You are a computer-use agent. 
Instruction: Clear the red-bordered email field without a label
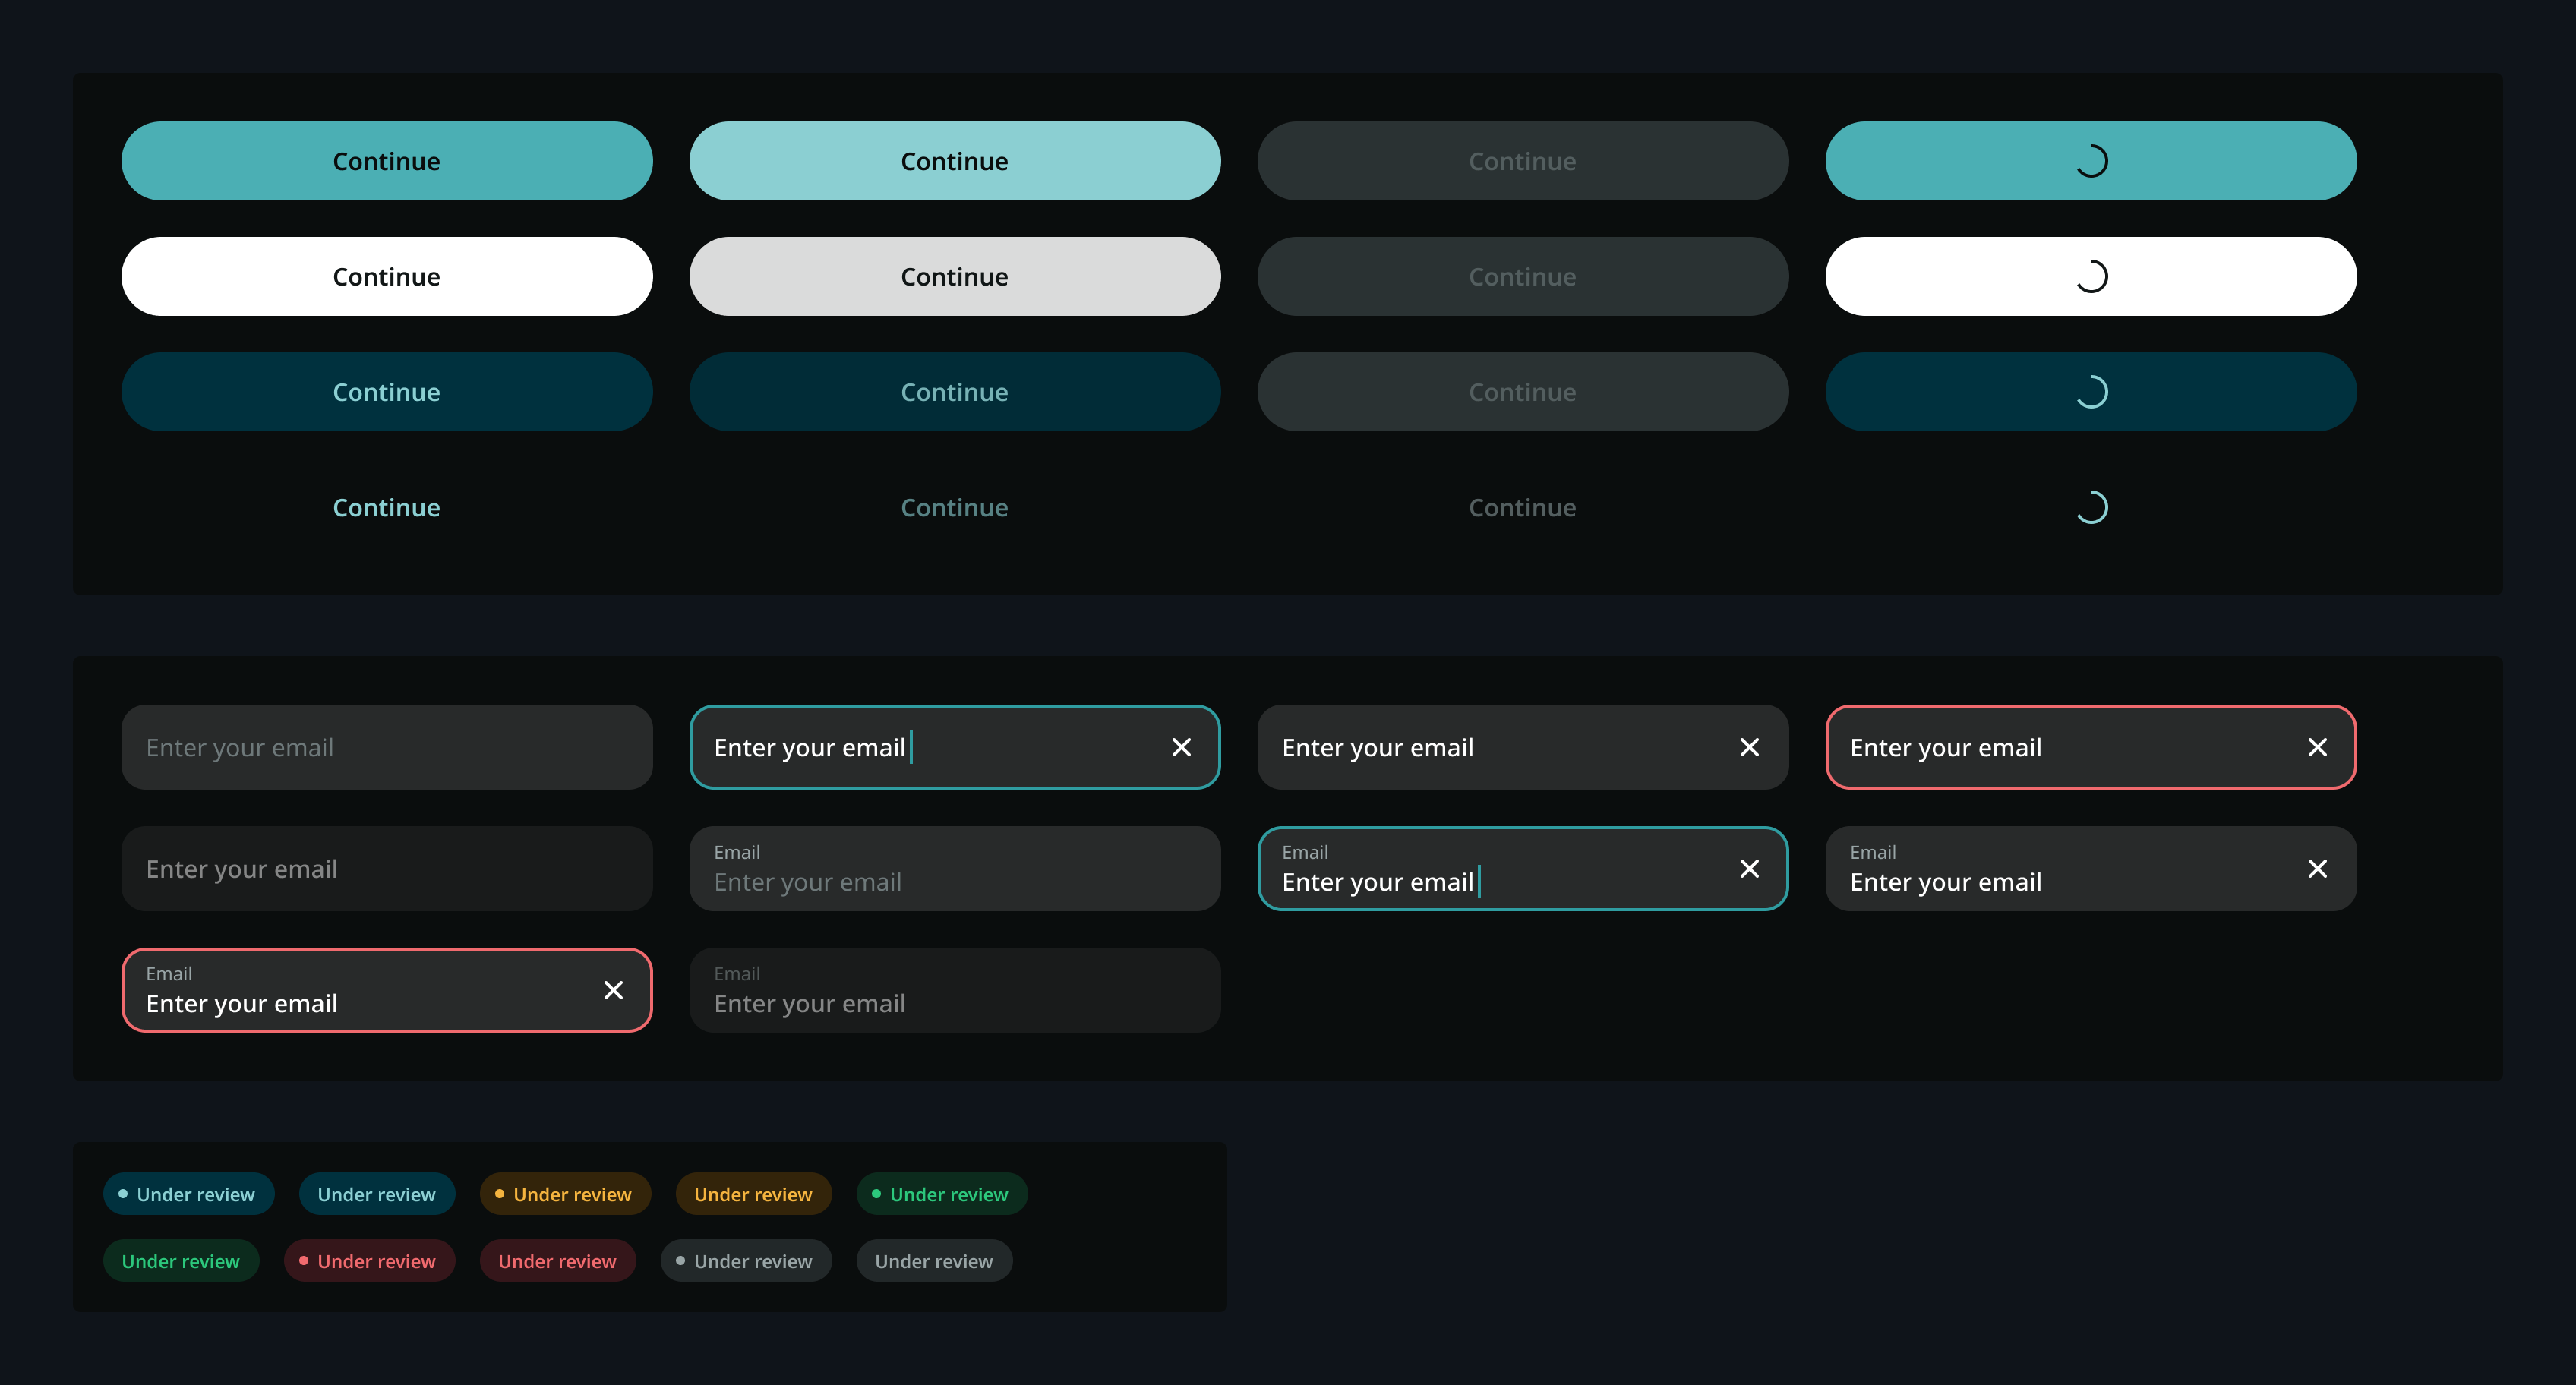click(x=2317, y=747)
